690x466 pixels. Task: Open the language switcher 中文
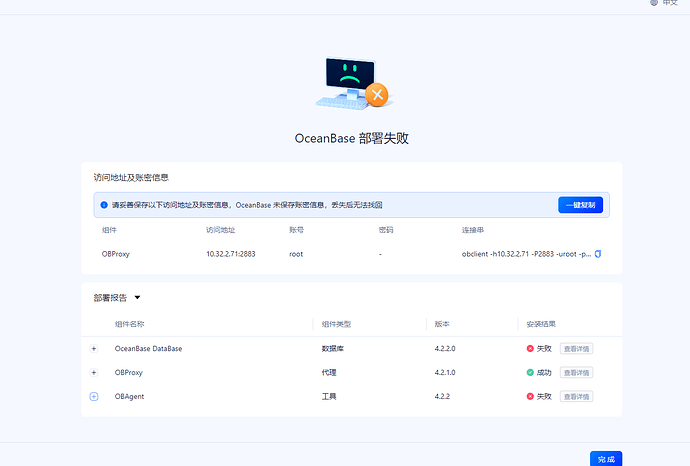(664, 3)
